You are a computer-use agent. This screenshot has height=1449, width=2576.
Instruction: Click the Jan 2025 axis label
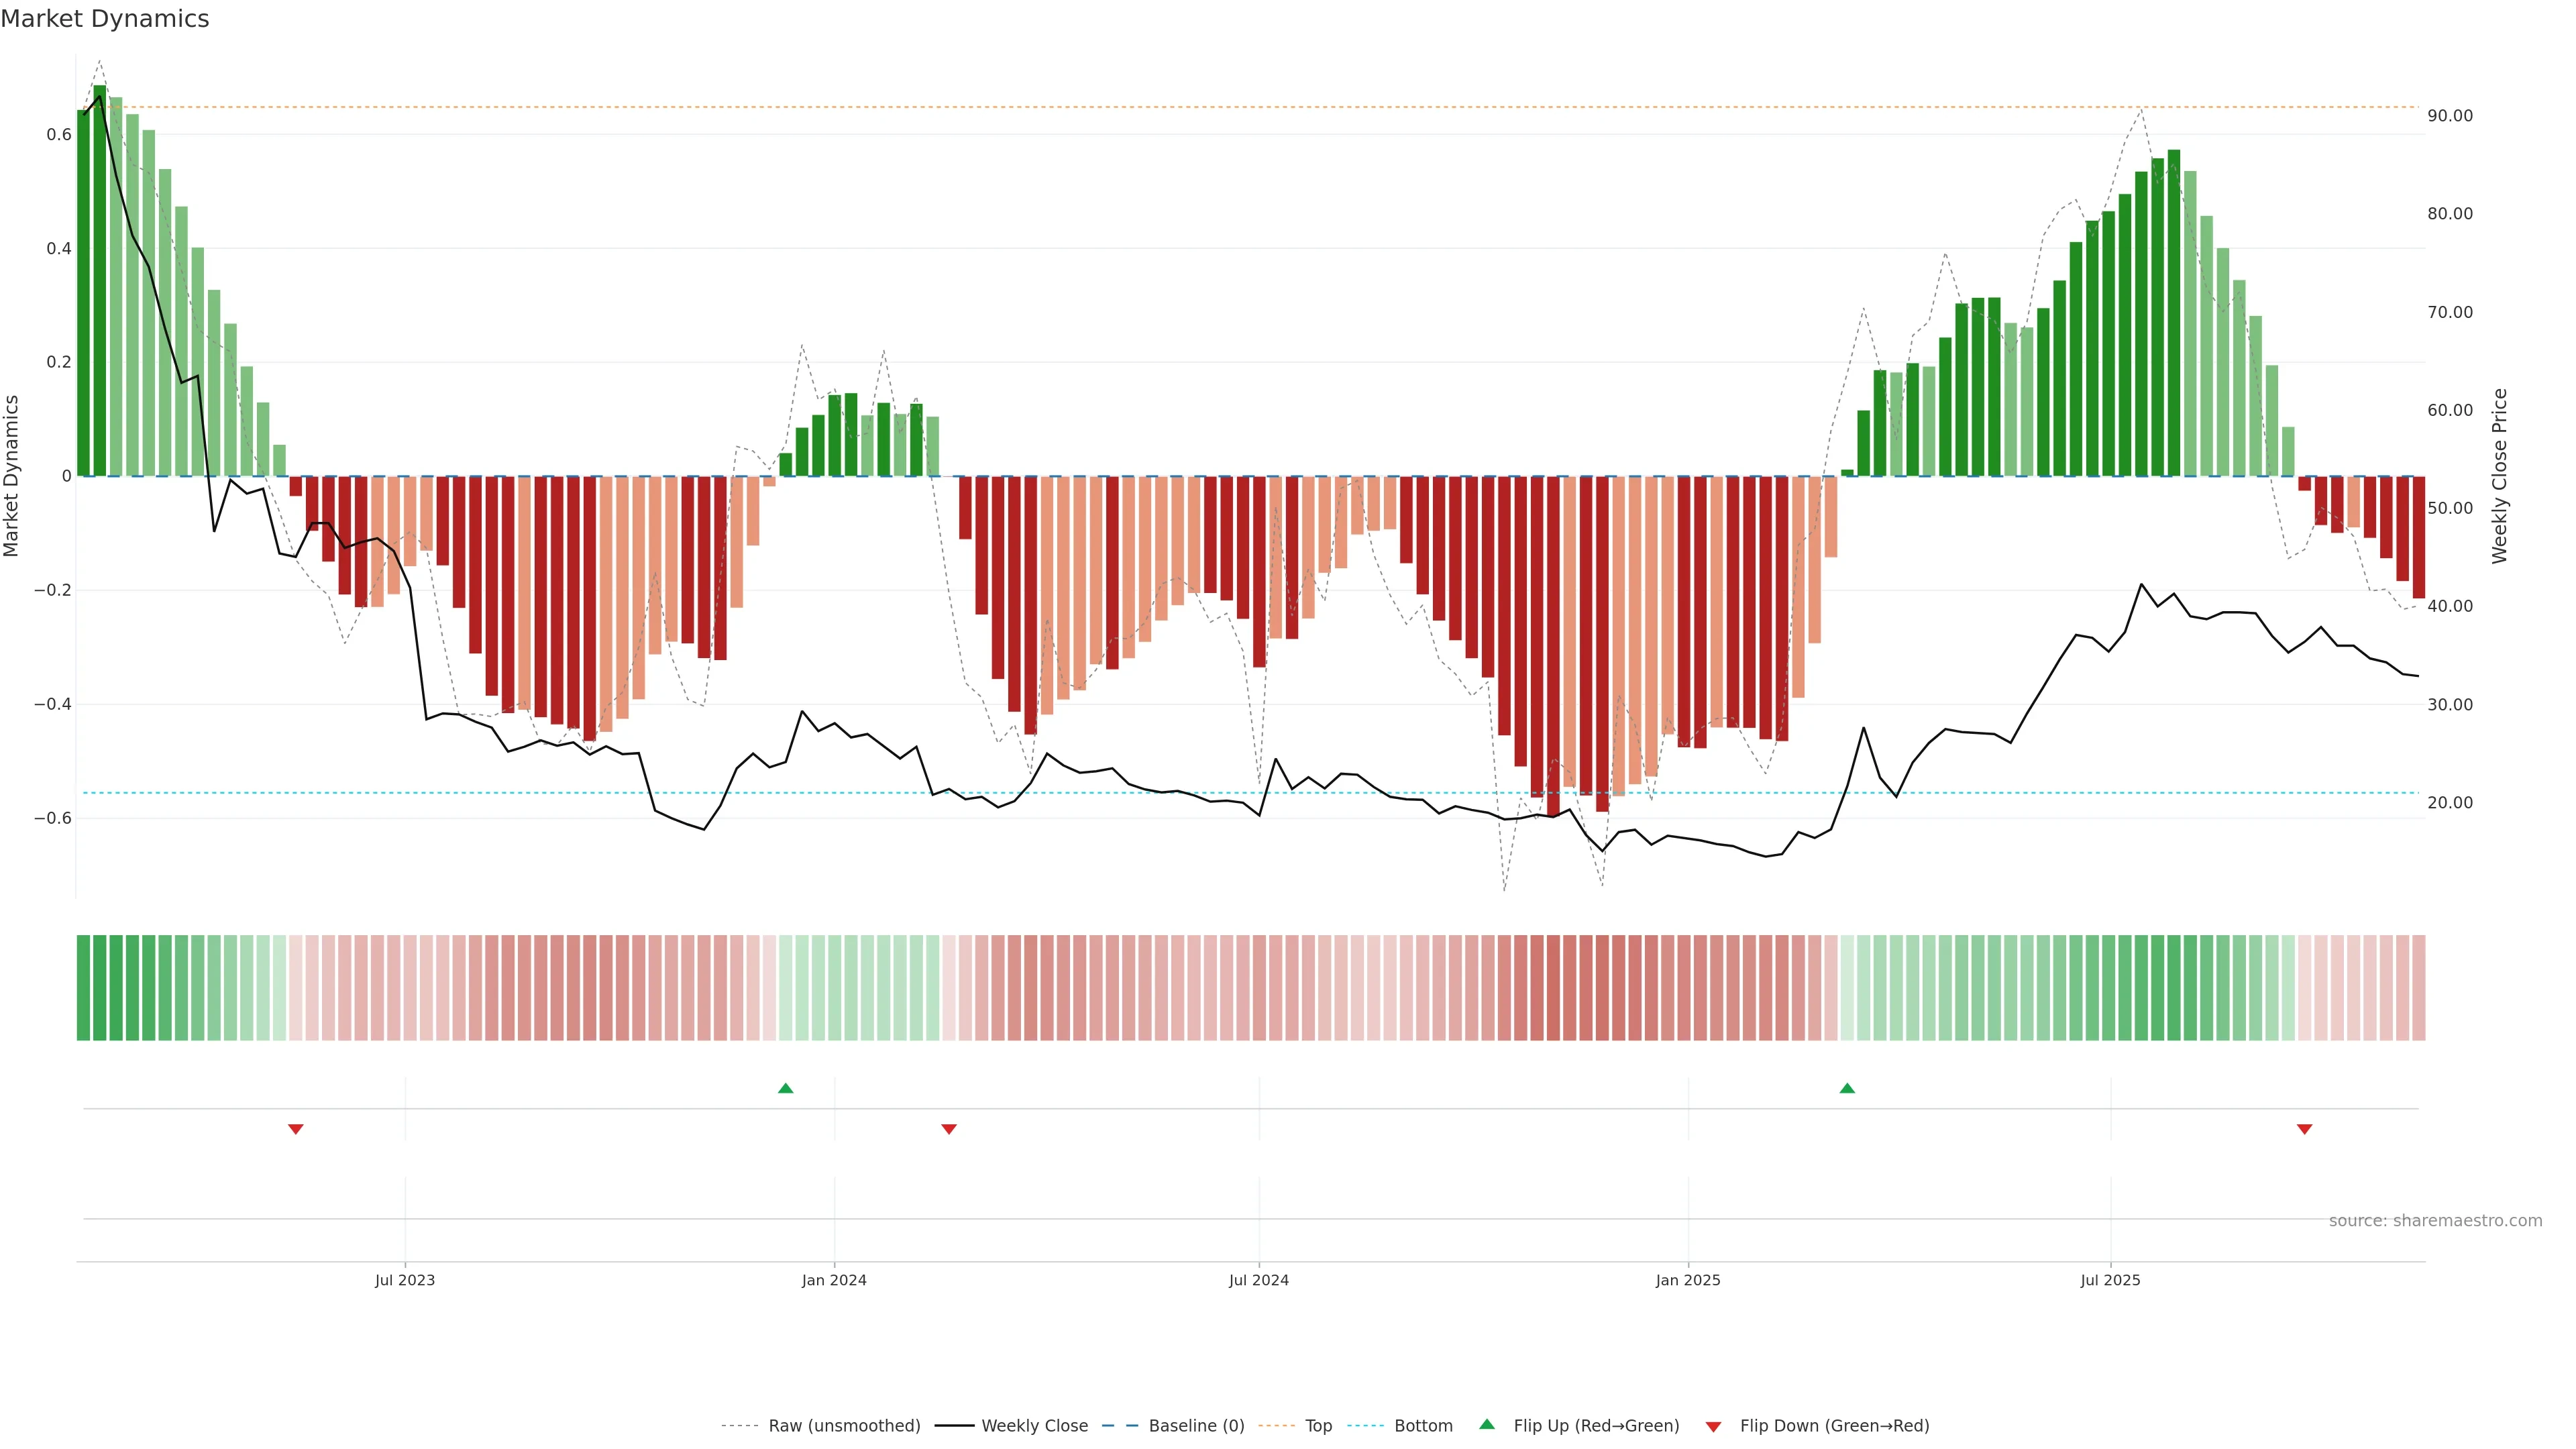pos(1688,1280)
